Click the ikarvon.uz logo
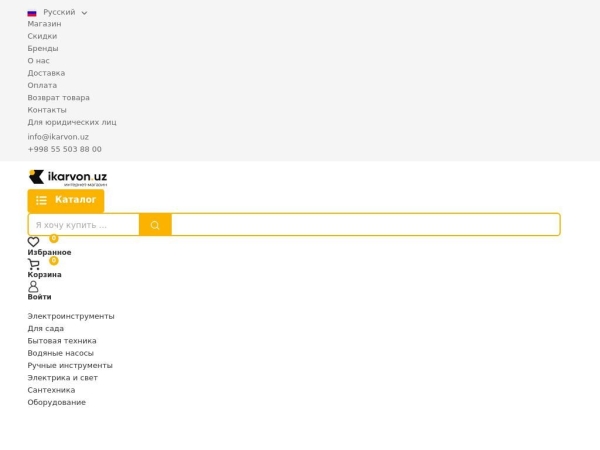This screenshot has height=450, width=600. tap(68, 178)
